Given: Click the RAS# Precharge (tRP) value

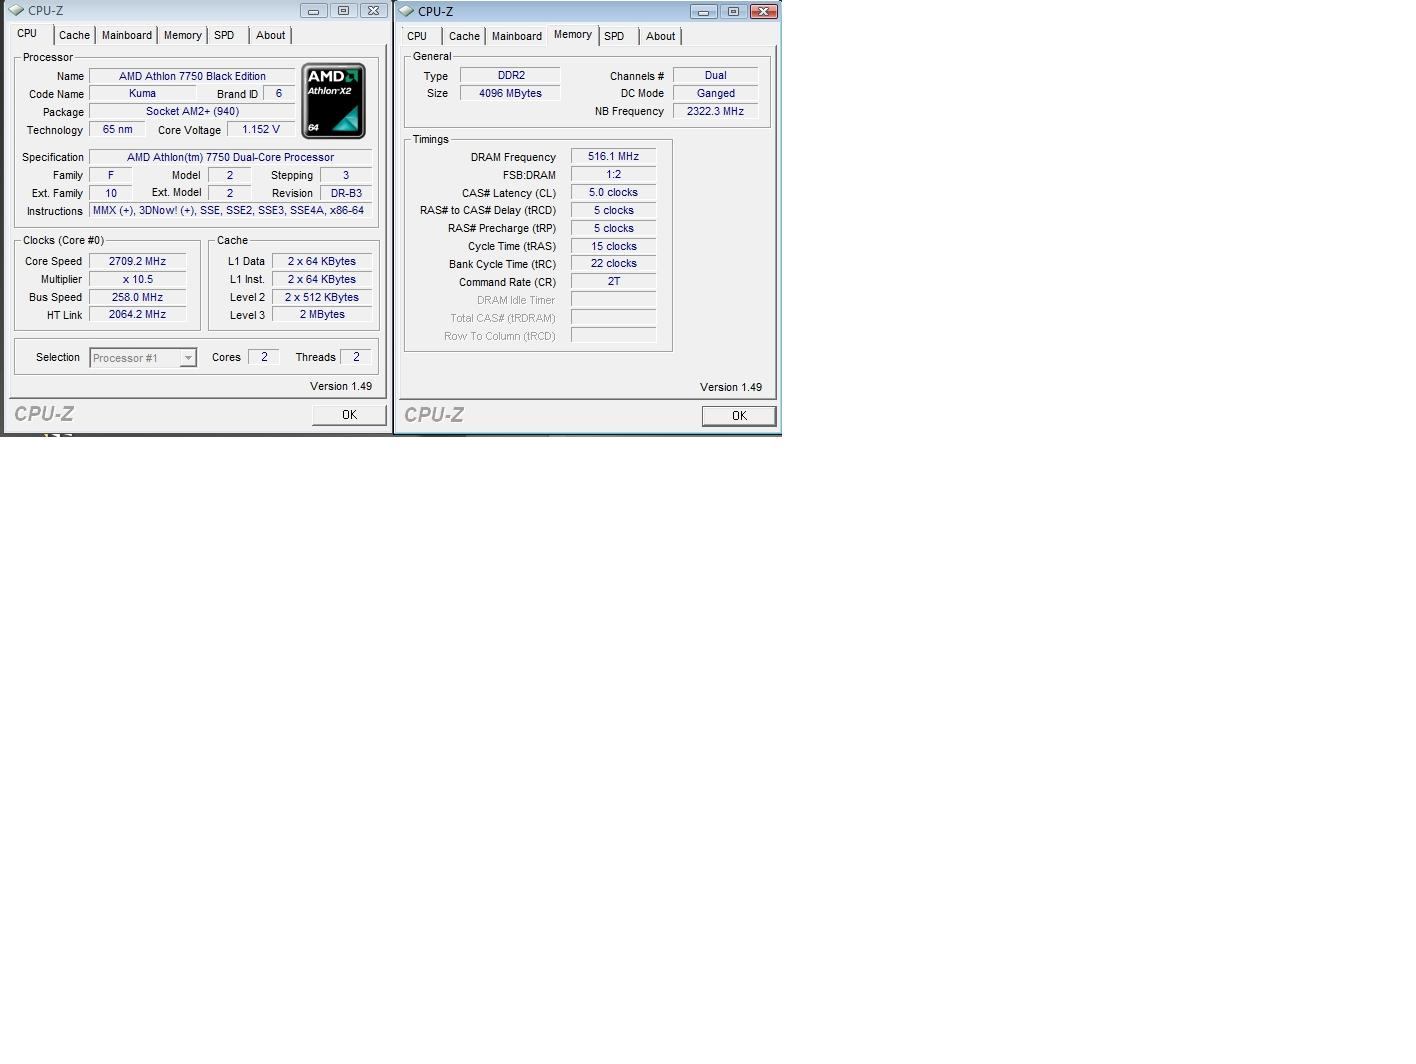Looking at the screenshot, I should pyautogui.click(x=614, y=228).
